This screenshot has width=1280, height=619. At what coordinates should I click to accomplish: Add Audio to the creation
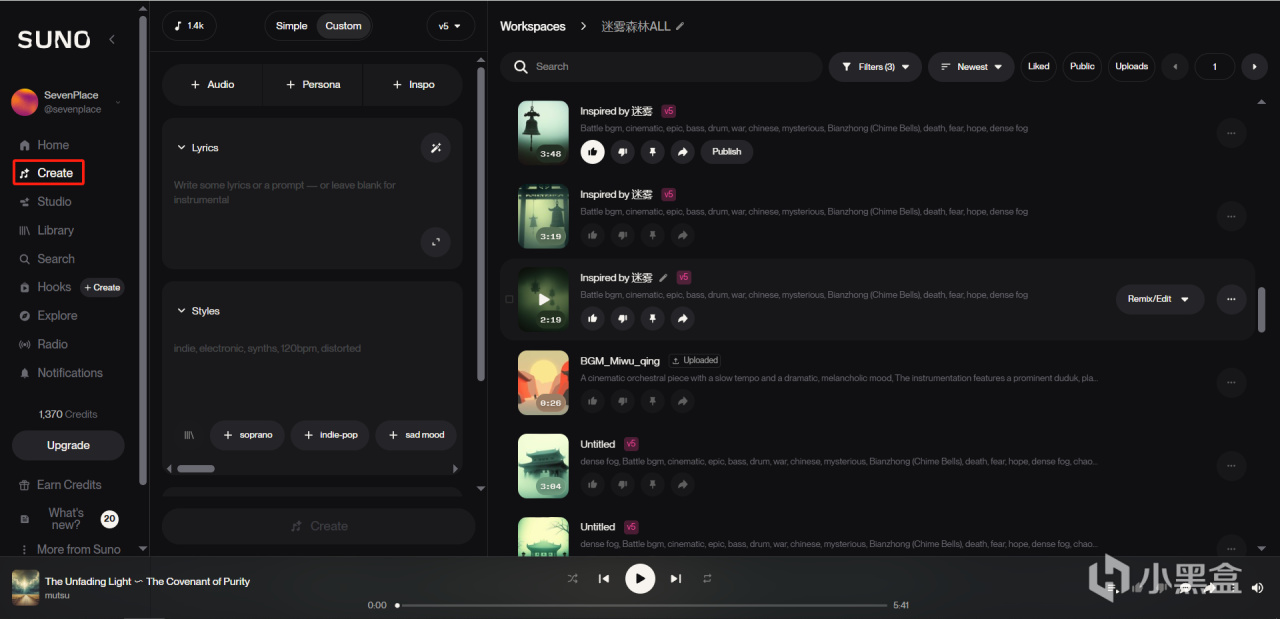(212, 85)
